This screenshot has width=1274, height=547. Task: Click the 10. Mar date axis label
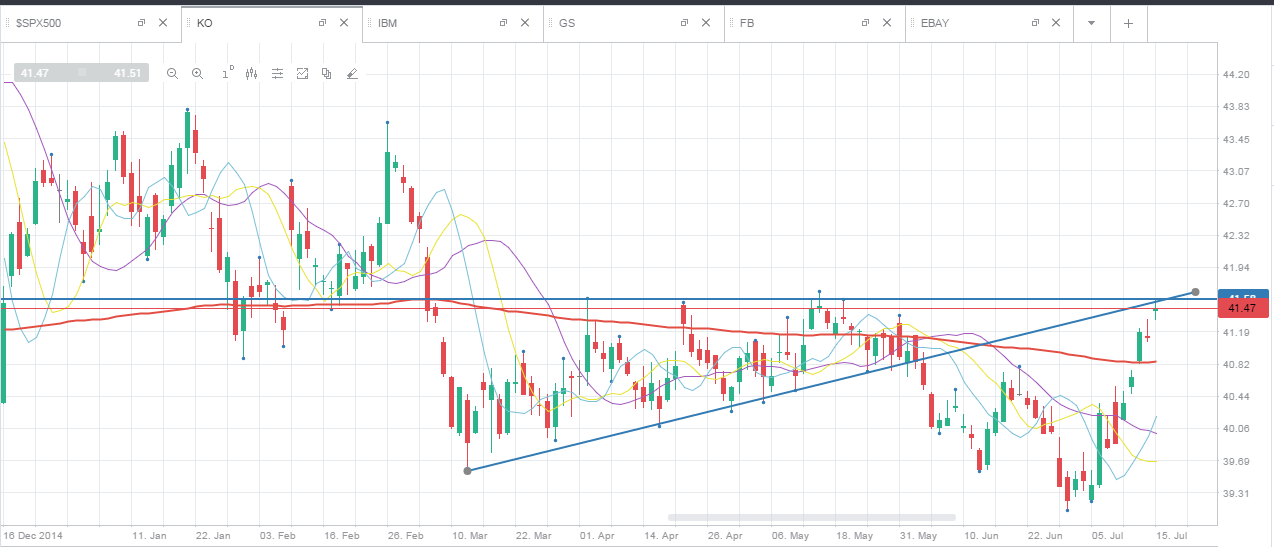click(468, 537)
